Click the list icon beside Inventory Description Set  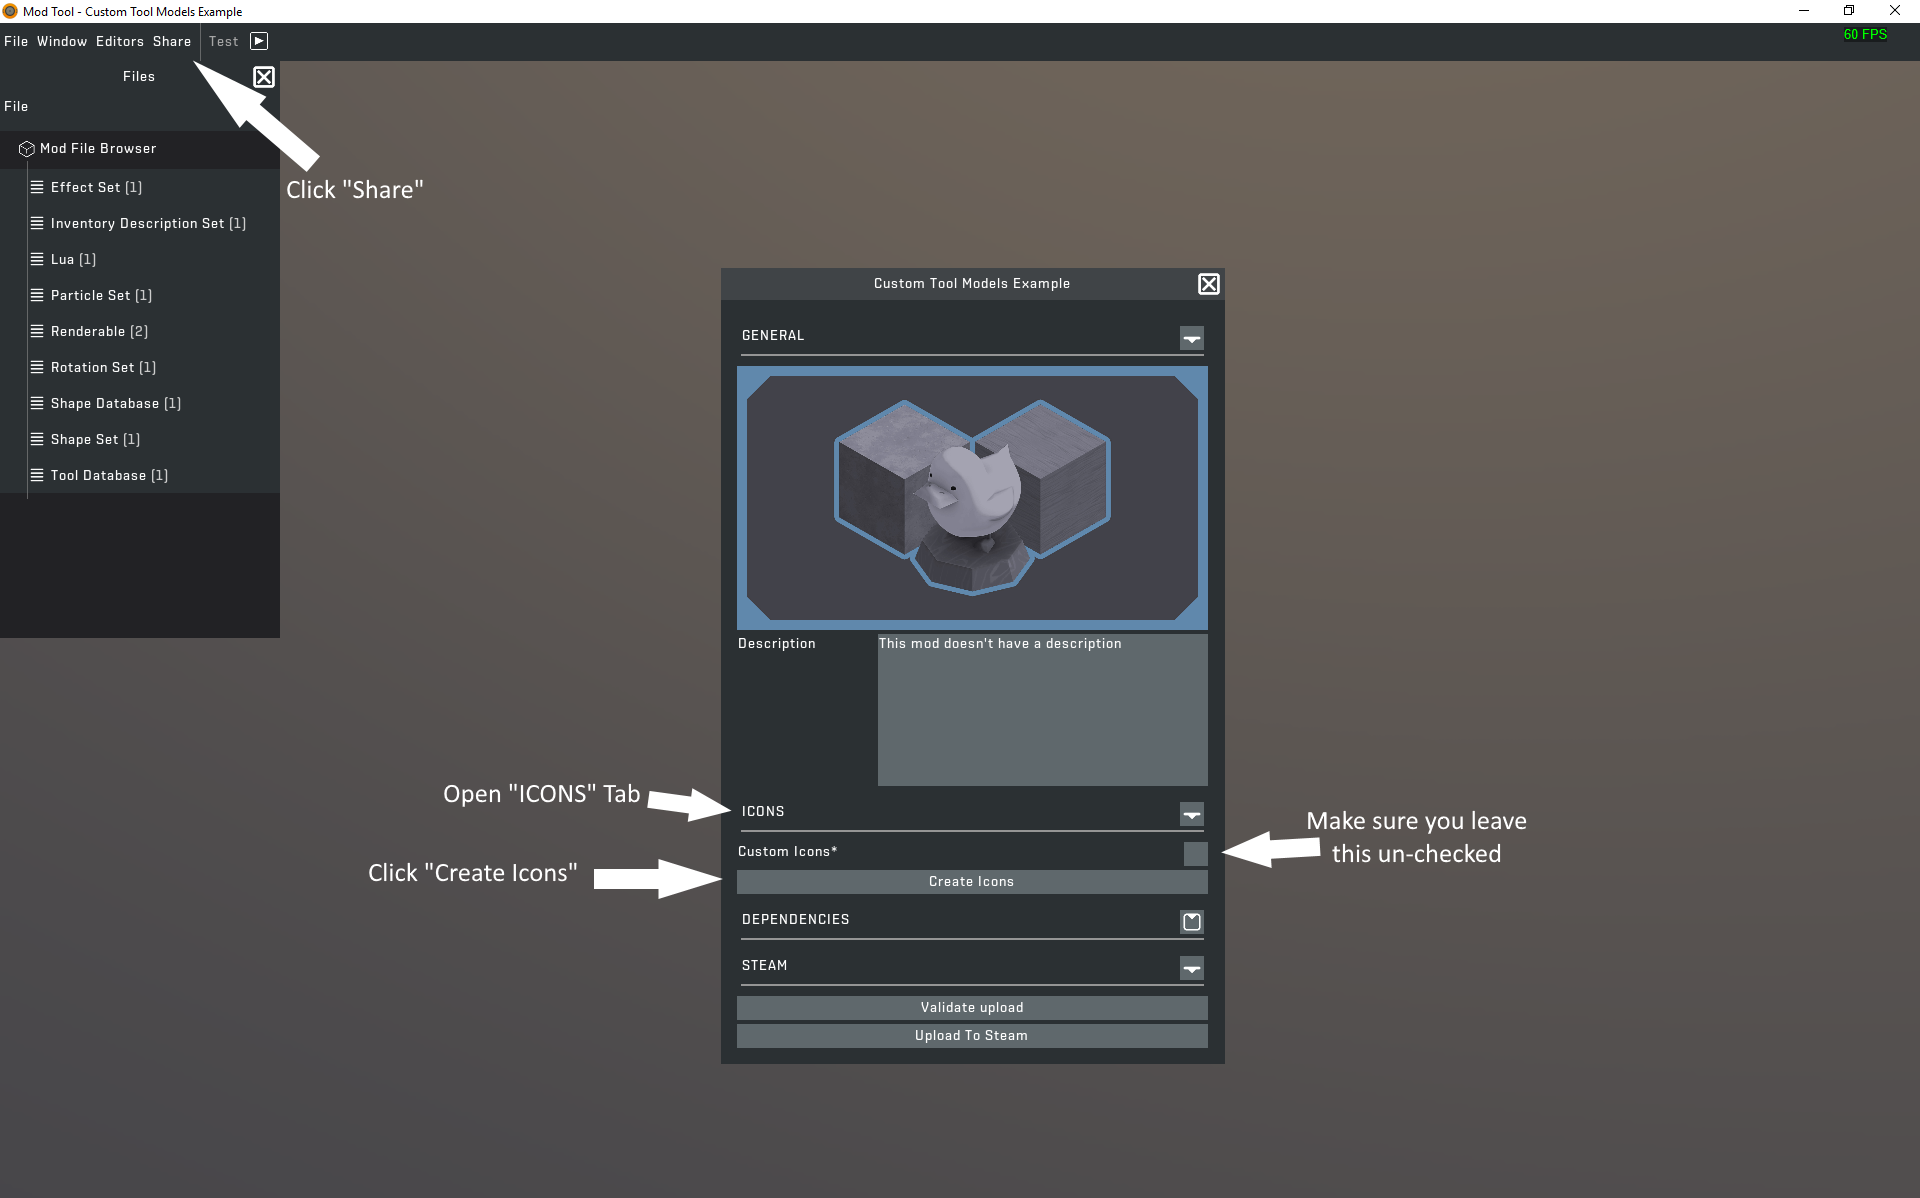pyautogui.click(x=37, y=223)
